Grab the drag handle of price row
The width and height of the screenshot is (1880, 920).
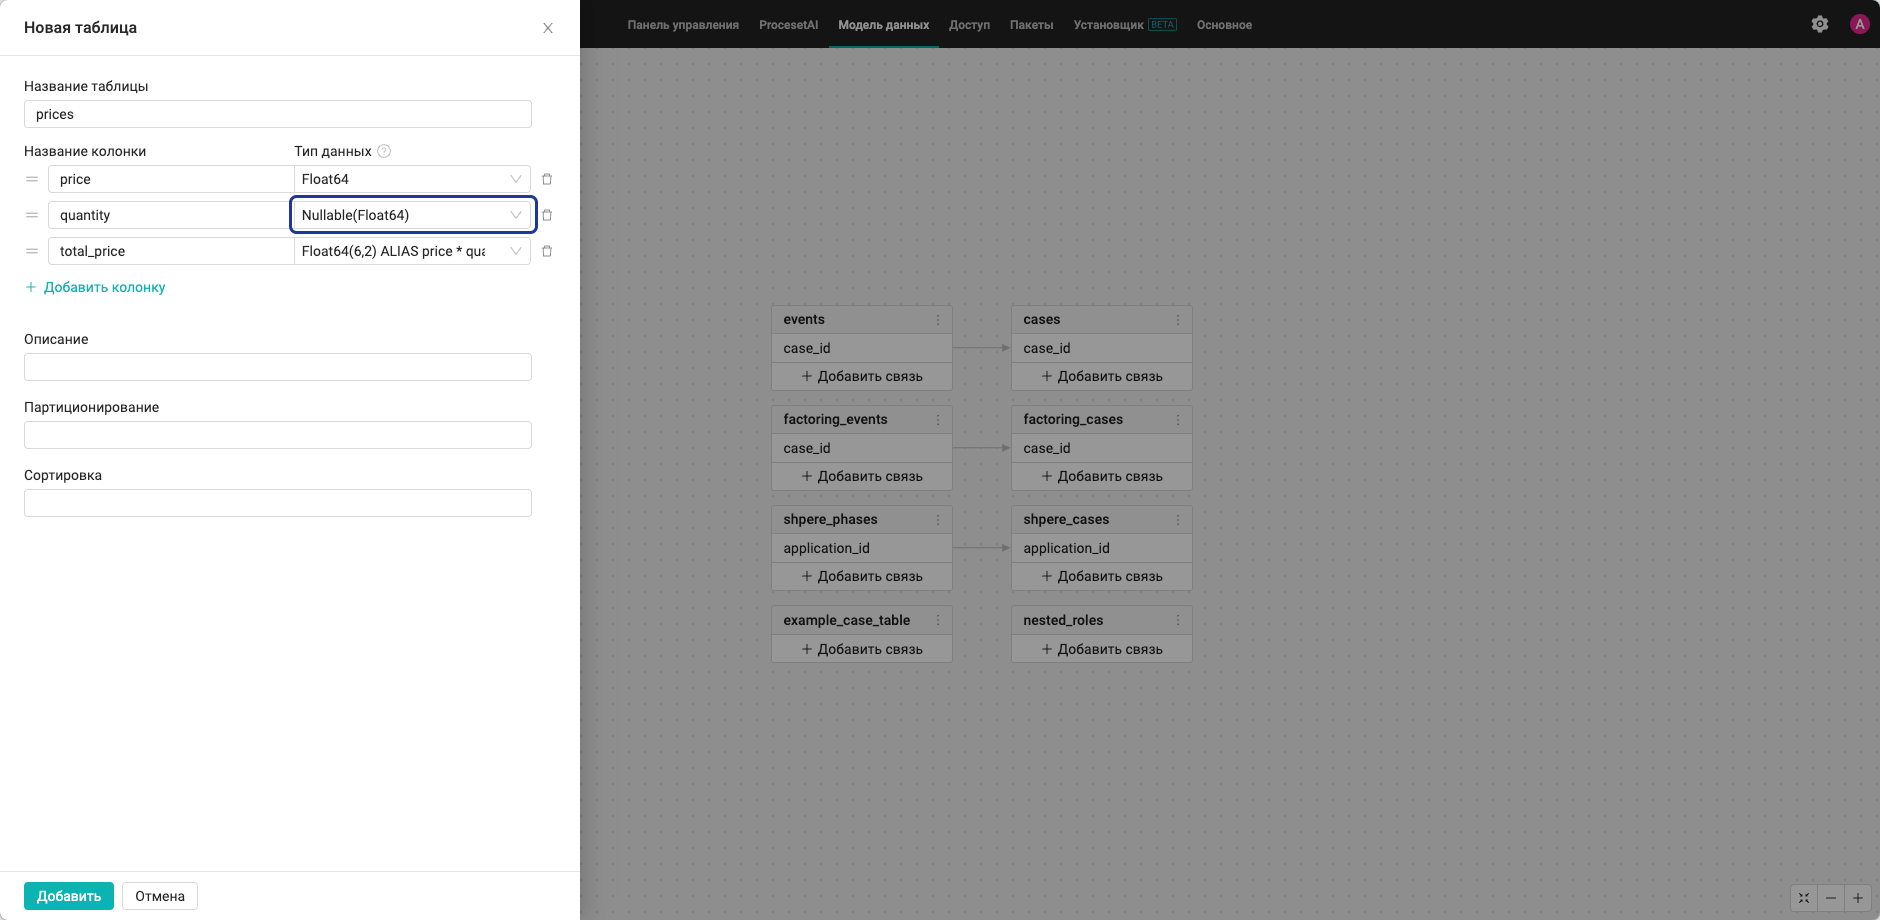click(32, 179)
